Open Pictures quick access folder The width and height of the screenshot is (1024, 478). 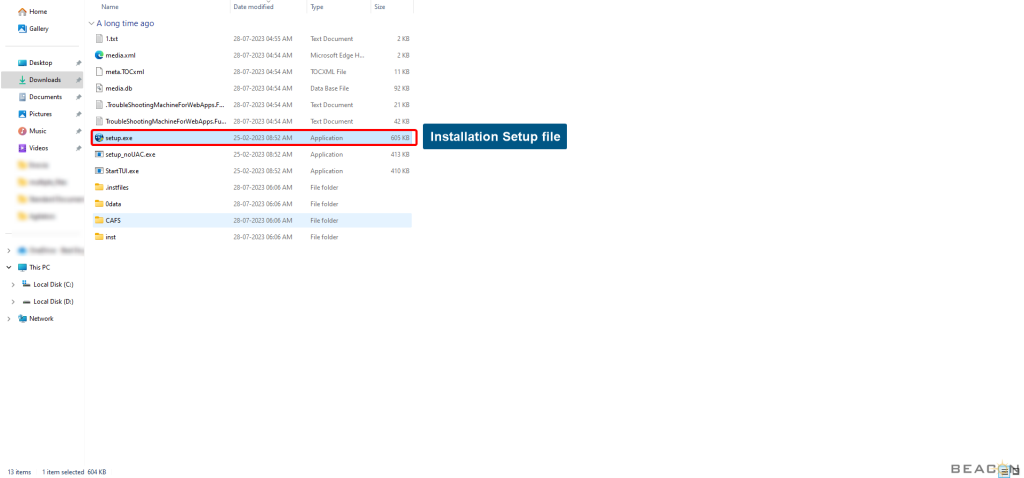[x=42, y=114]
